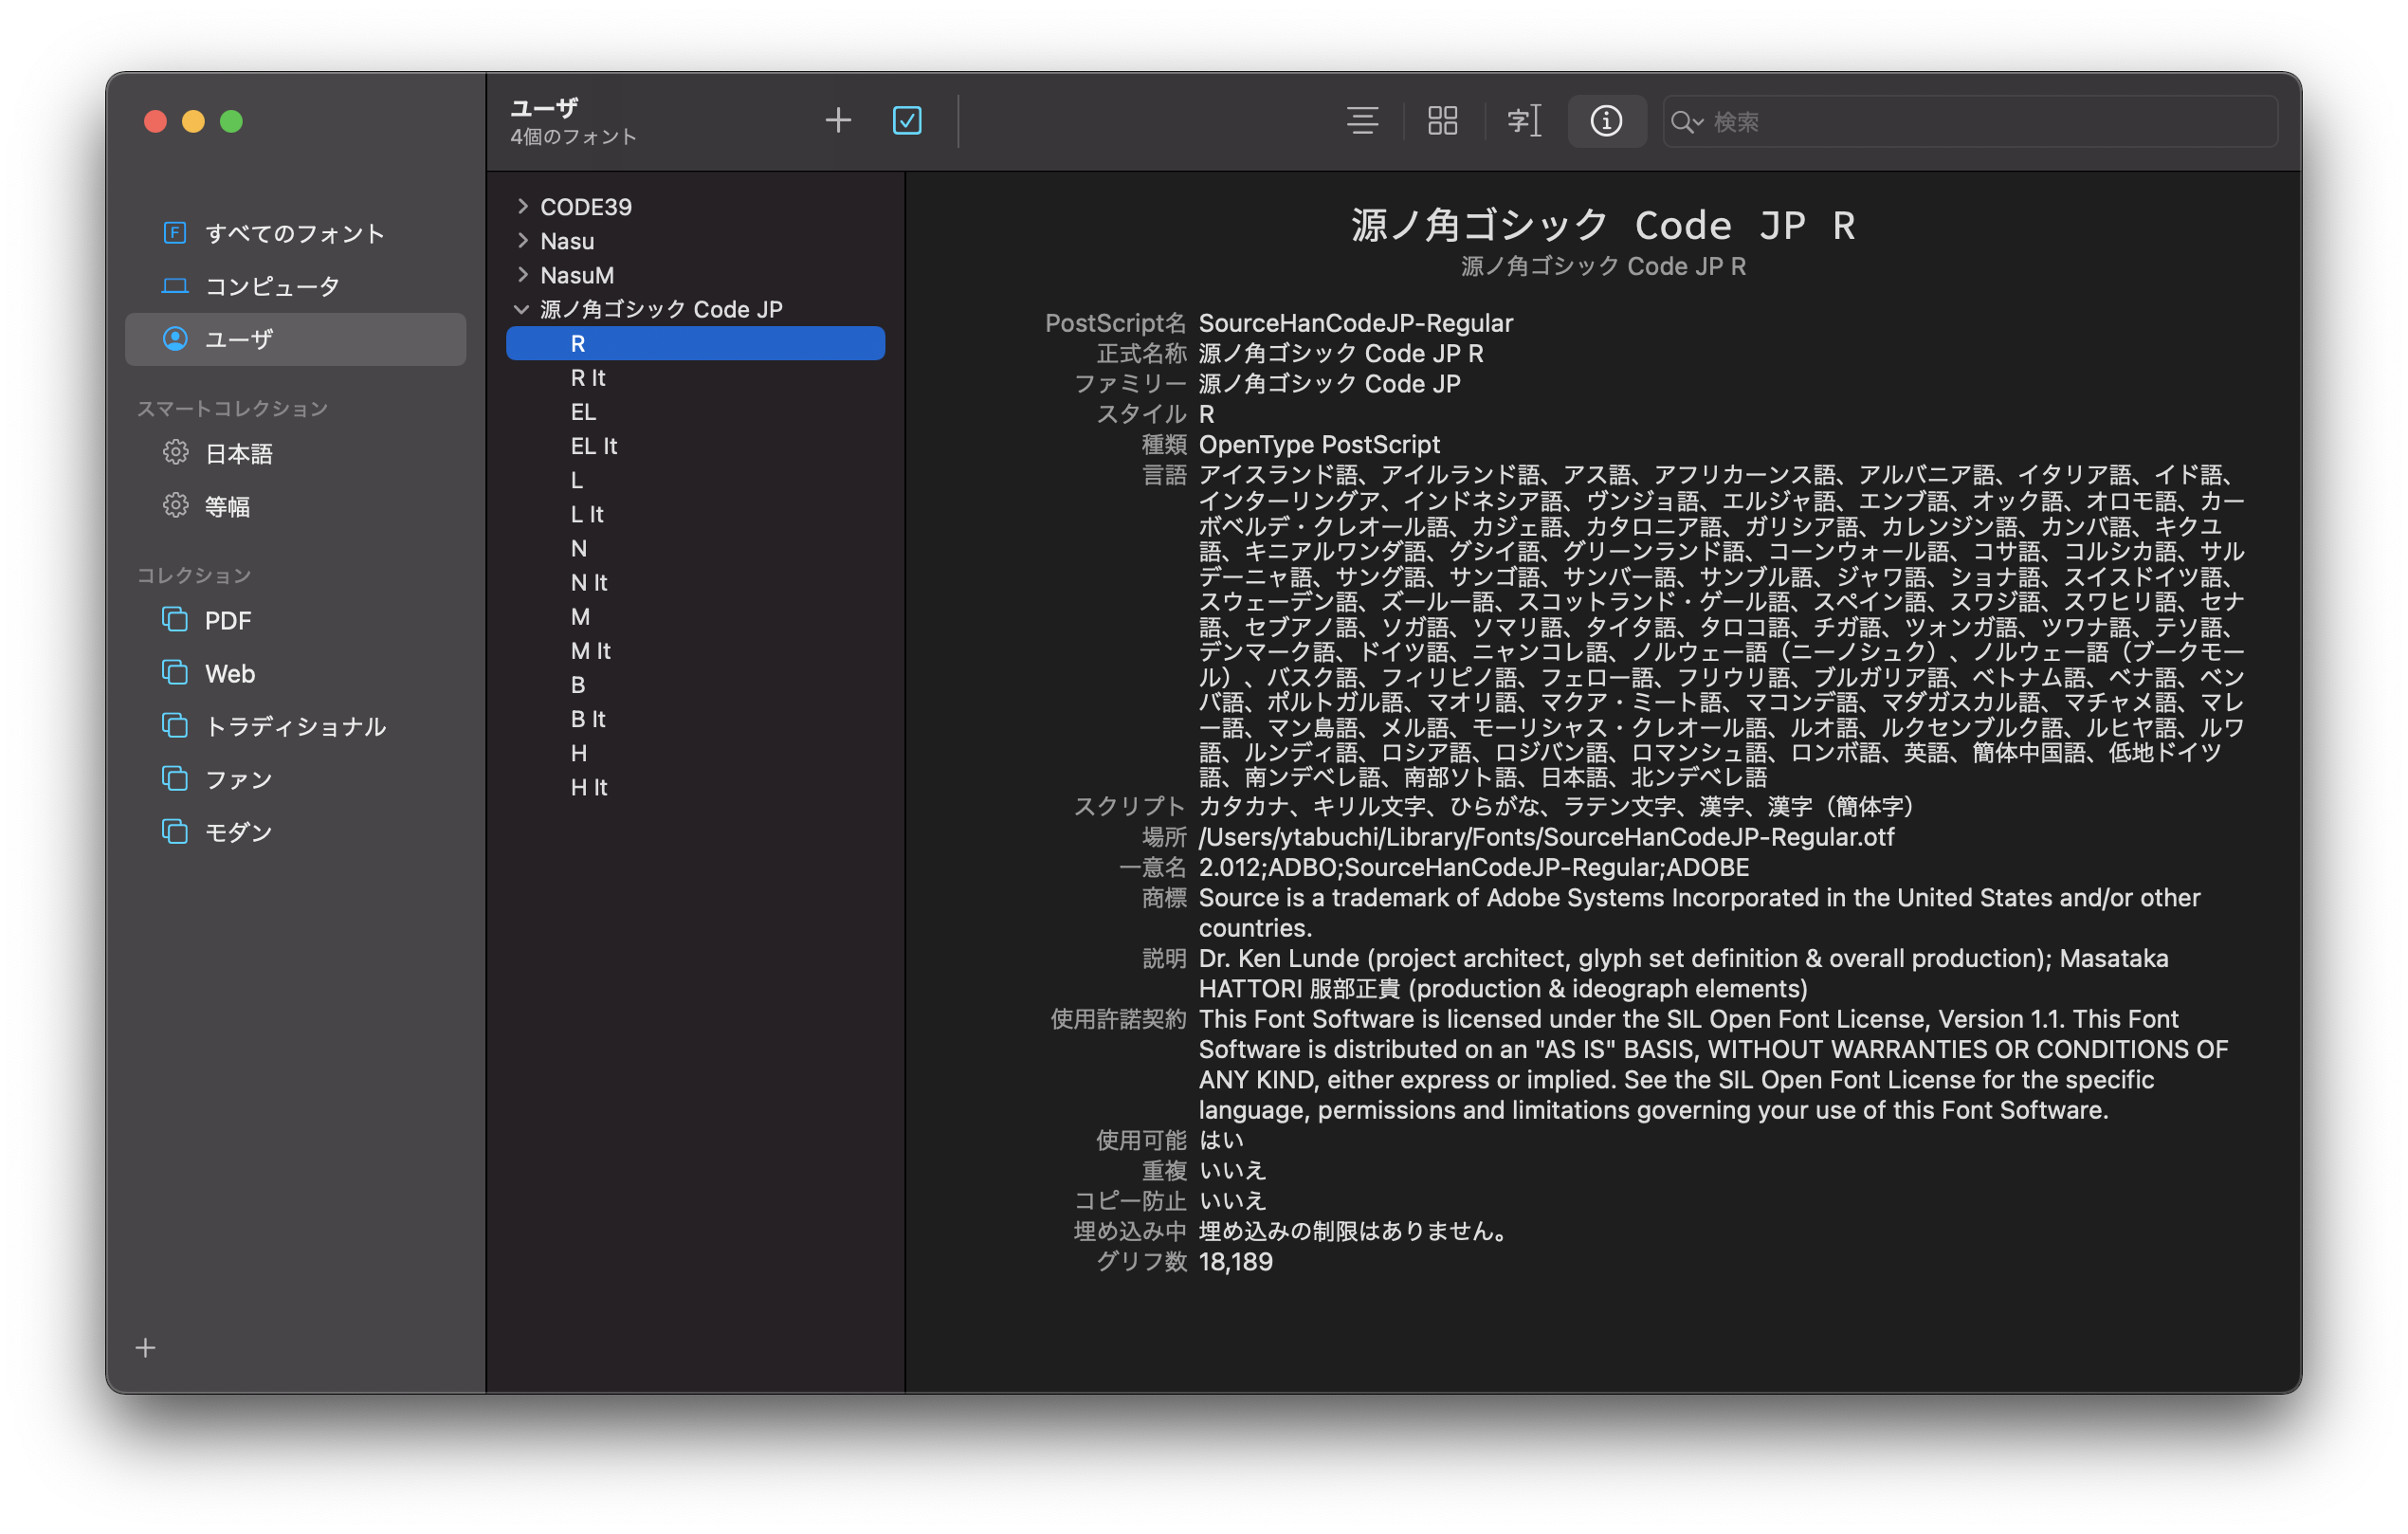This screenshot has height=1534, width=2408.
Task: Open the 日本語 smart collection
Action: [296, 453]
